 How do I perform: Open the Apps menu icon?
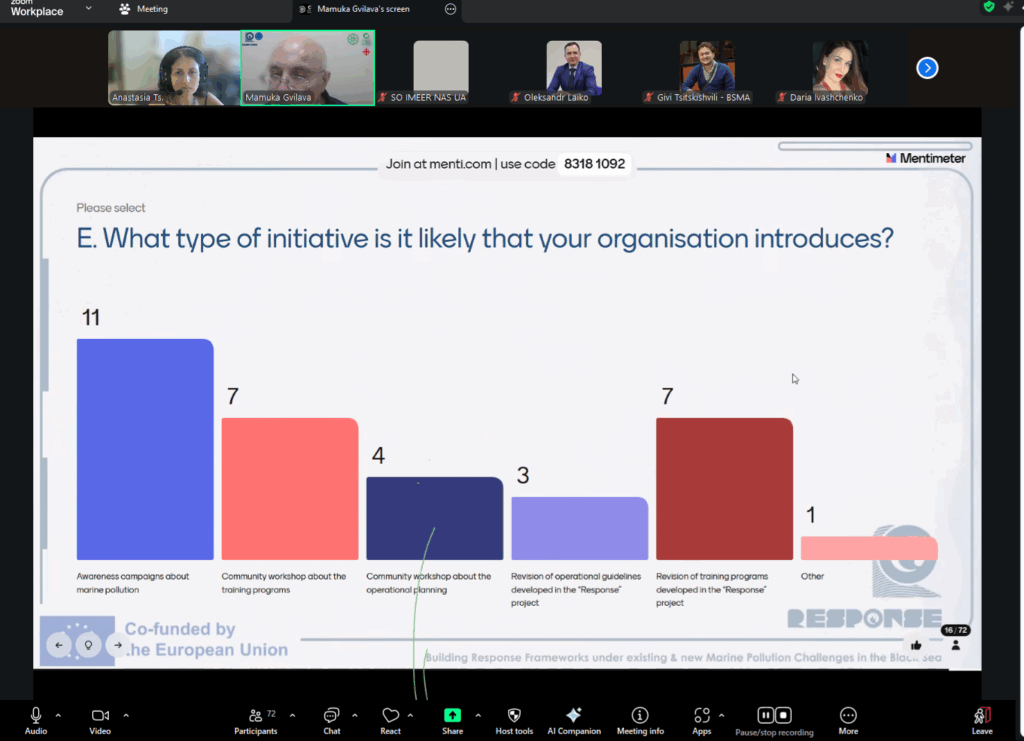(x=701, y=716)
